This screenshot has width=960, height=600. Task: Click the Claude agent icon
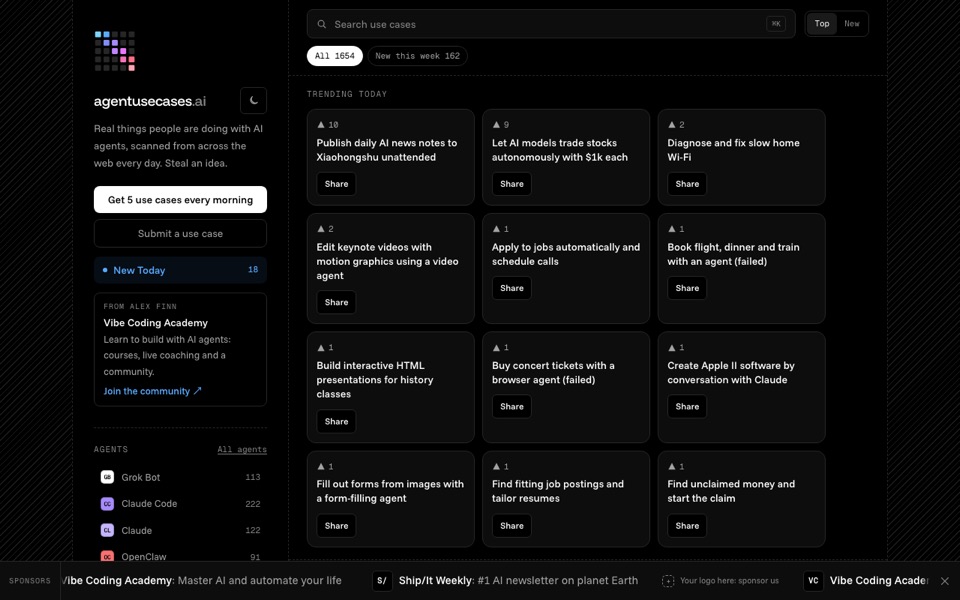107,530
